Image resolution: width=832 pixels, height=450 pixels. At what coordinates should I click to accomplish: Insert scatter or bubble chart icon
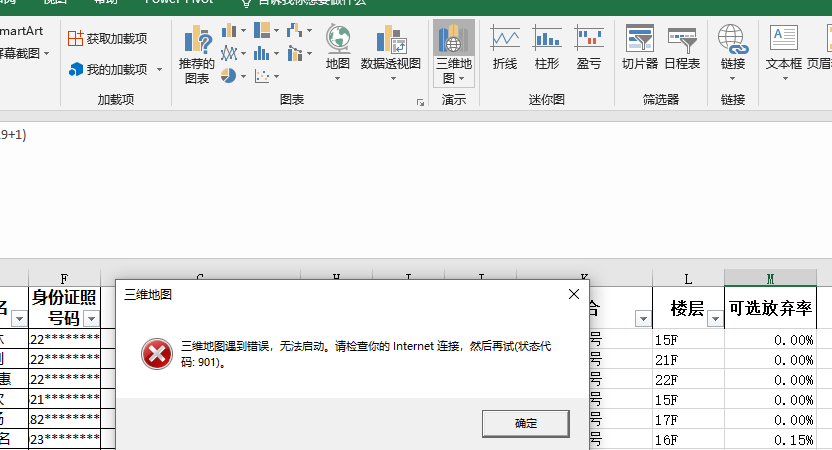(262, 76)
